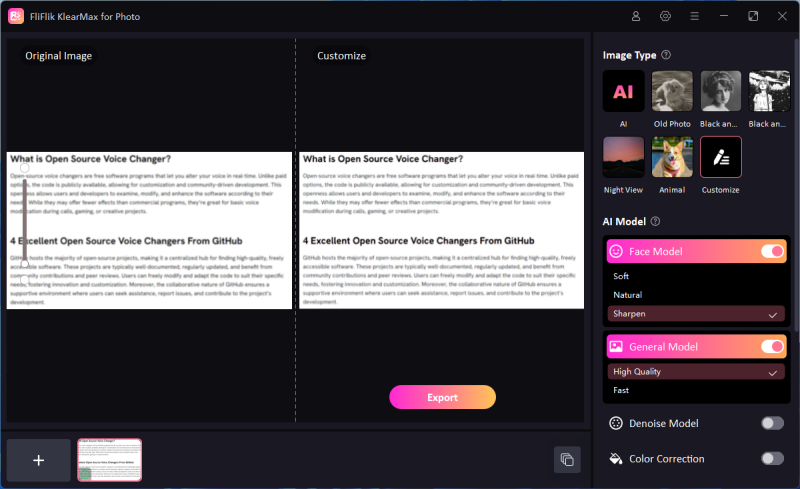Click the batch copy icon near thumbnails
Viewport: 800px width, 489px height.
click(x=566, y=459)
